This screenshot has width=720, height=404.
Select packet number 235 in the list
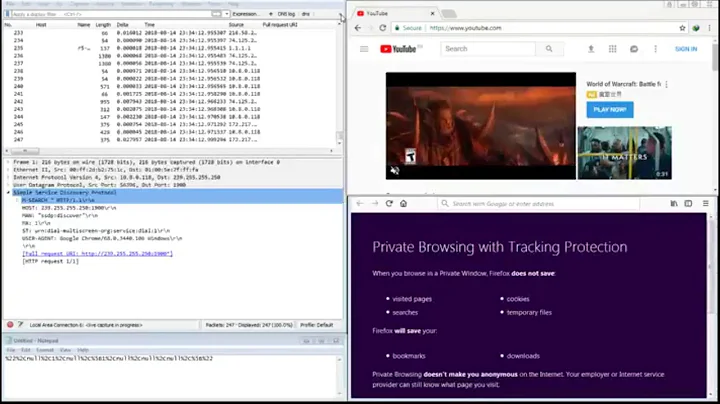(170, 48)
